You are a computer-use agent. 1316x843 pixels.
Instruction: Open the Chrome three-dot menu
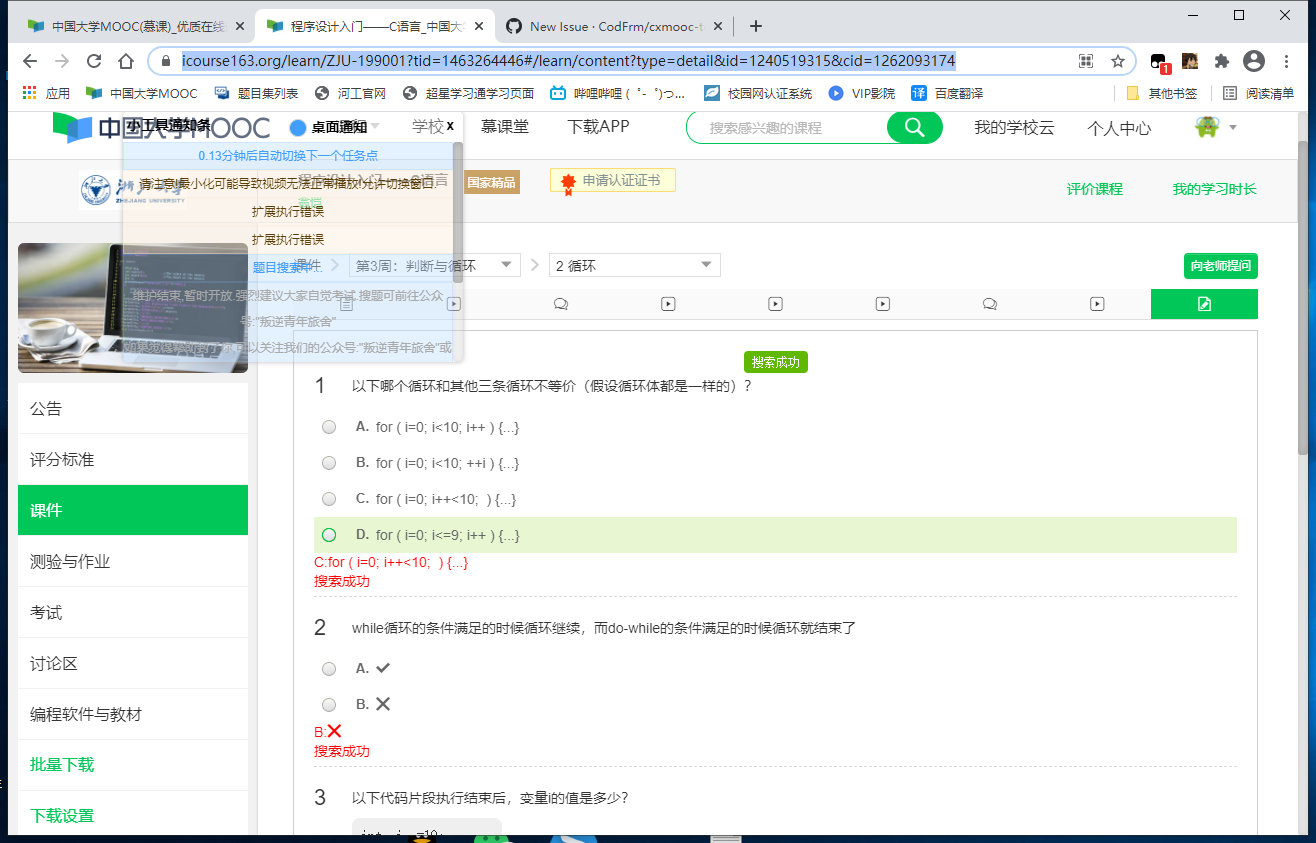[1287, 61]
